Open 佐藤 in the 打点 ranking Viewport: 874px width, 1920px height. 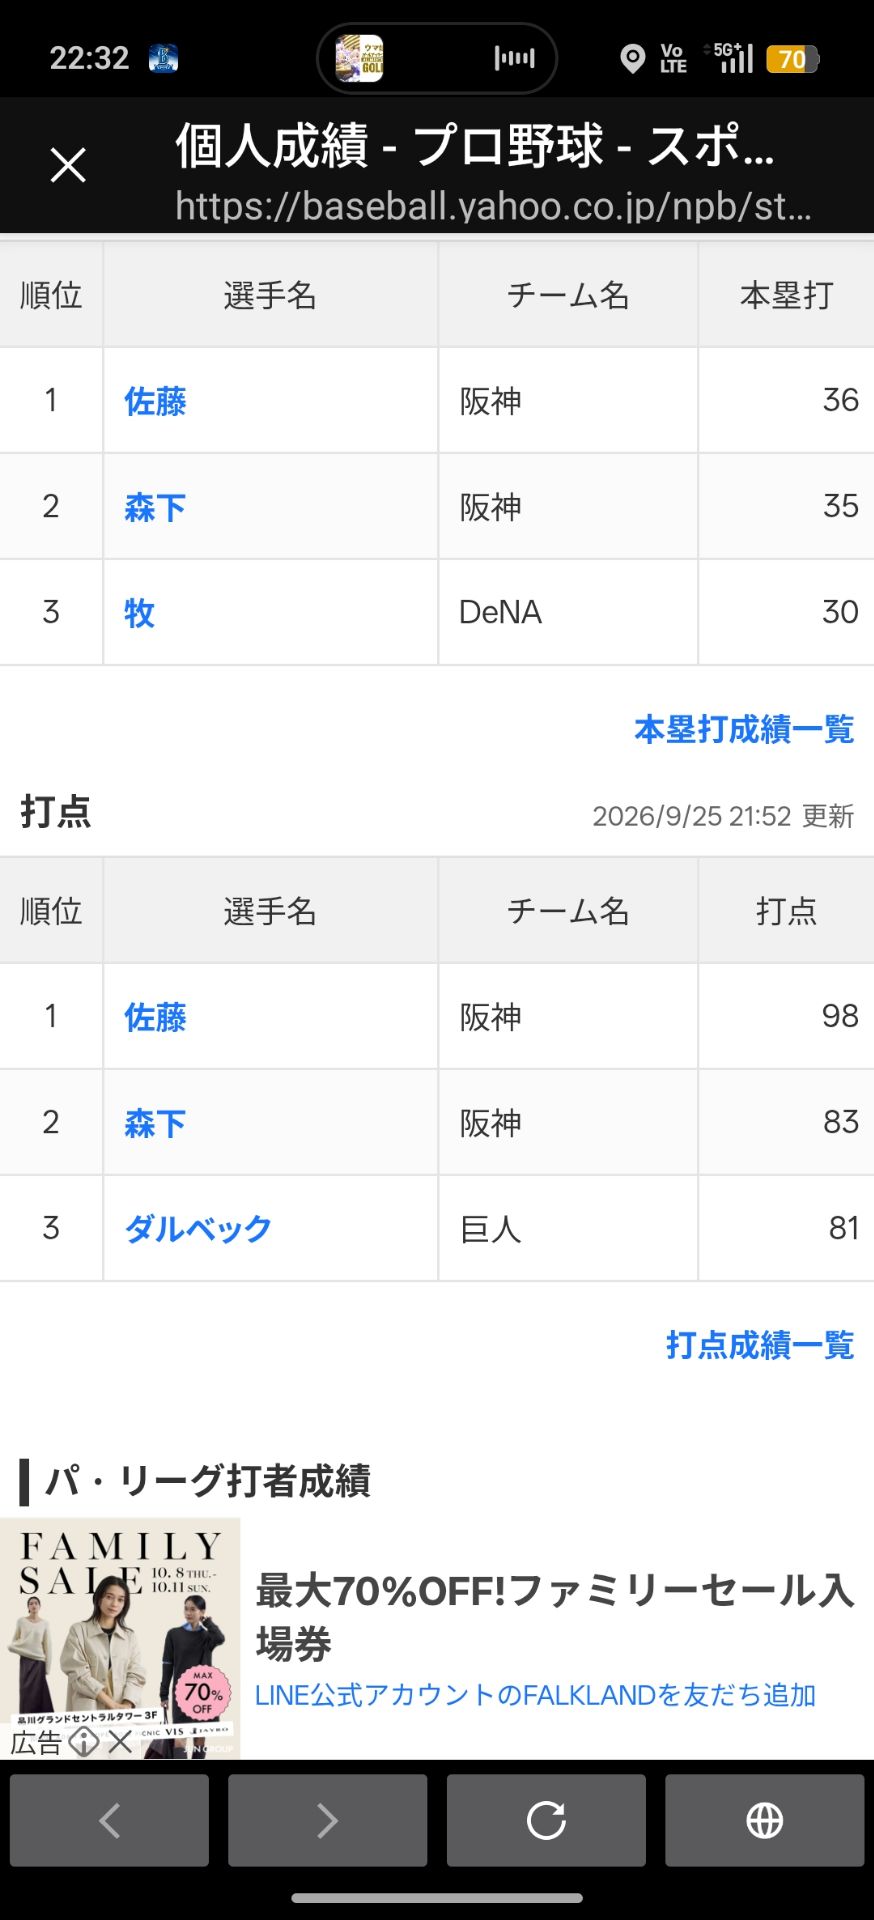pos(155,1017)
